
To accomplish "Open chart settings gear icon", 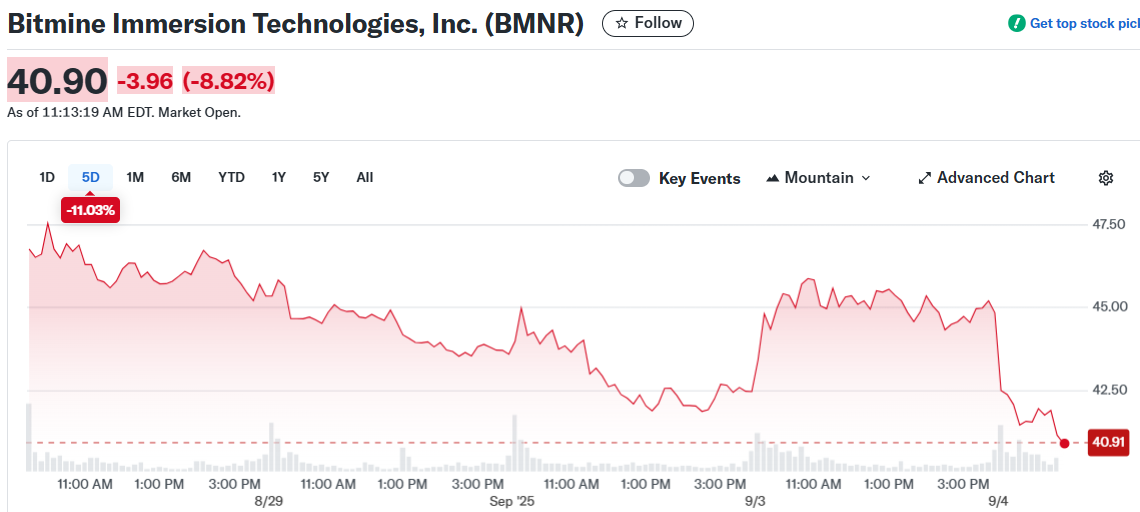I will pyautogui.click(x=1105, y=178).
